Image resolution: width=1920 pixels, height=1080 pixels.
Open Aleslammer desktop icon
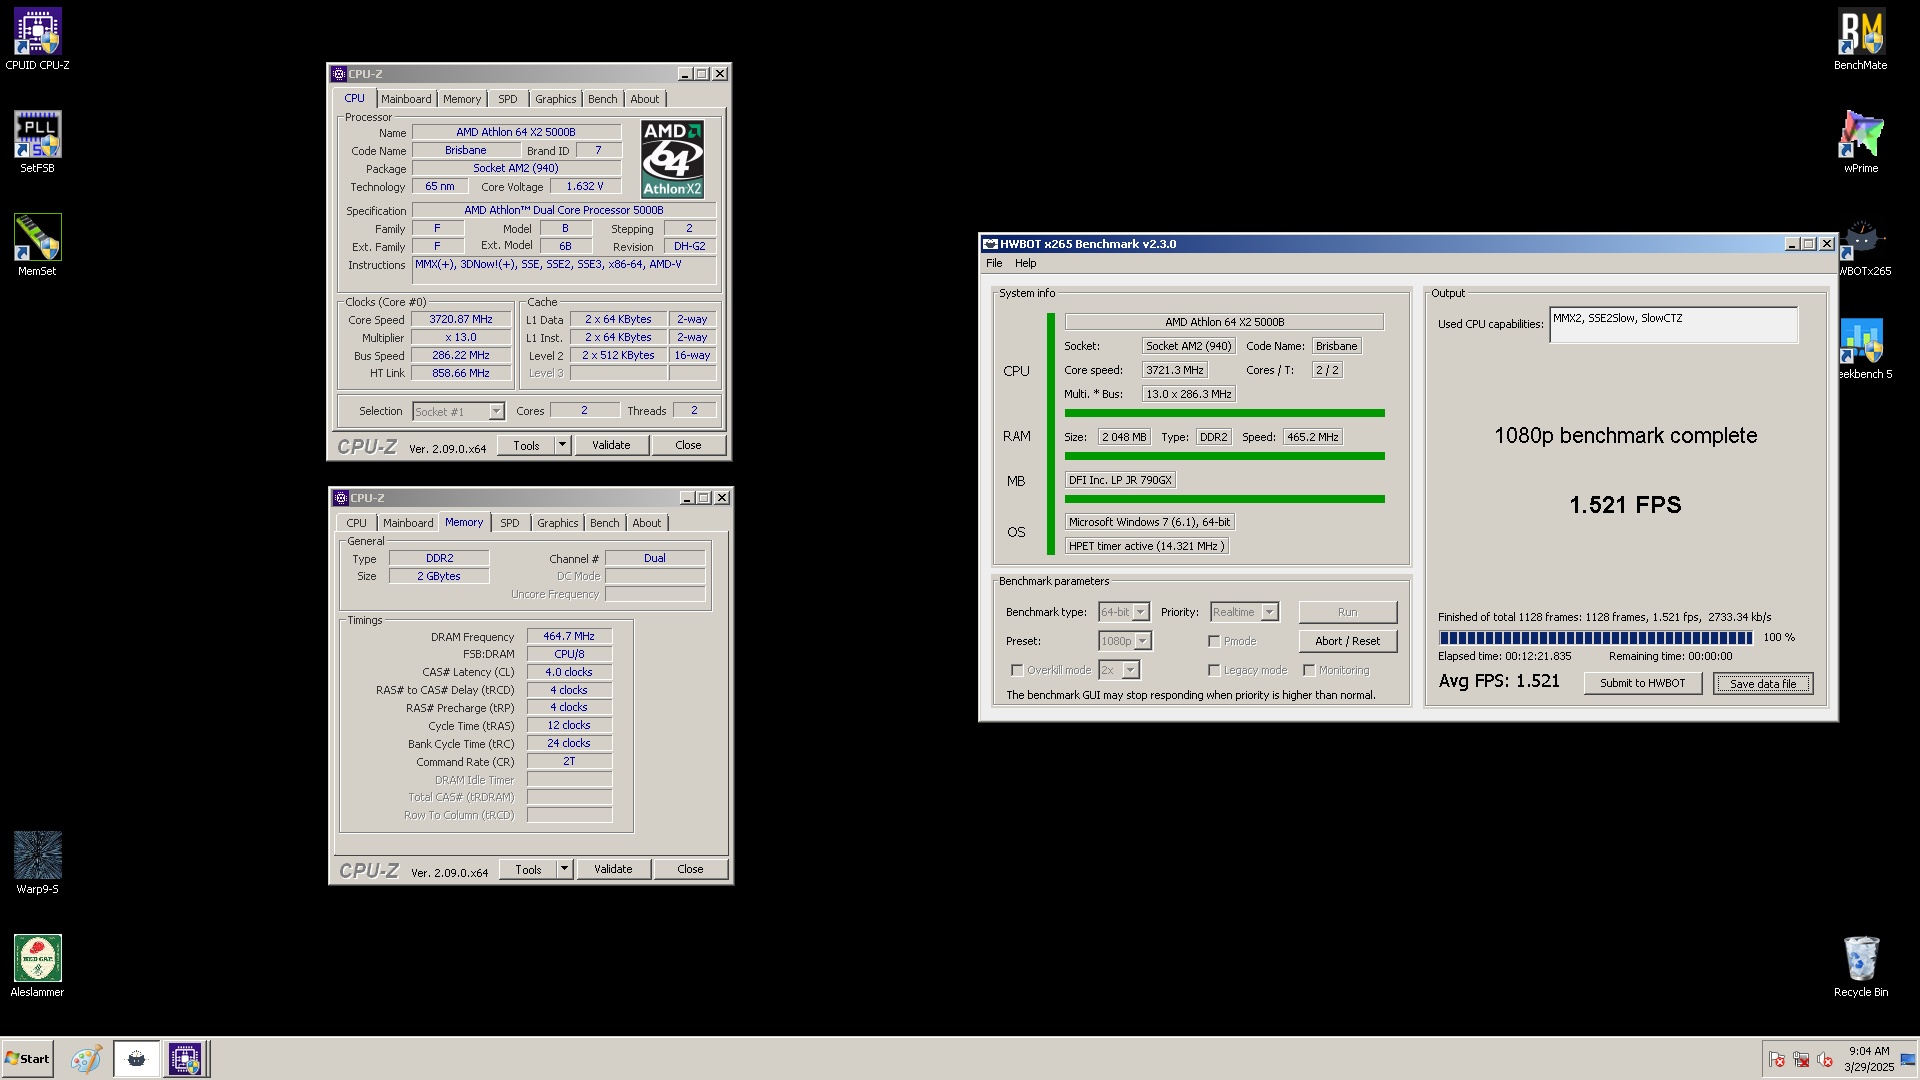37,966
